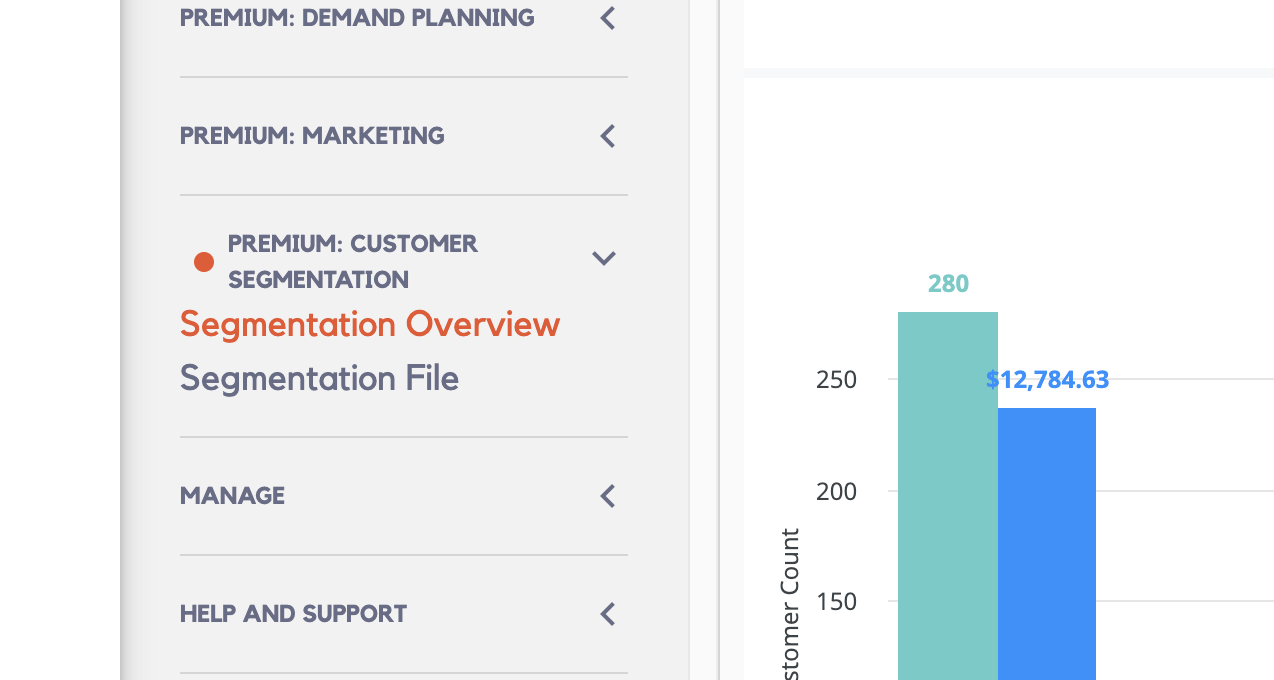Click the 150 y-axis tick label
This screenshot has width=1274, height=680.
(836, 602)
